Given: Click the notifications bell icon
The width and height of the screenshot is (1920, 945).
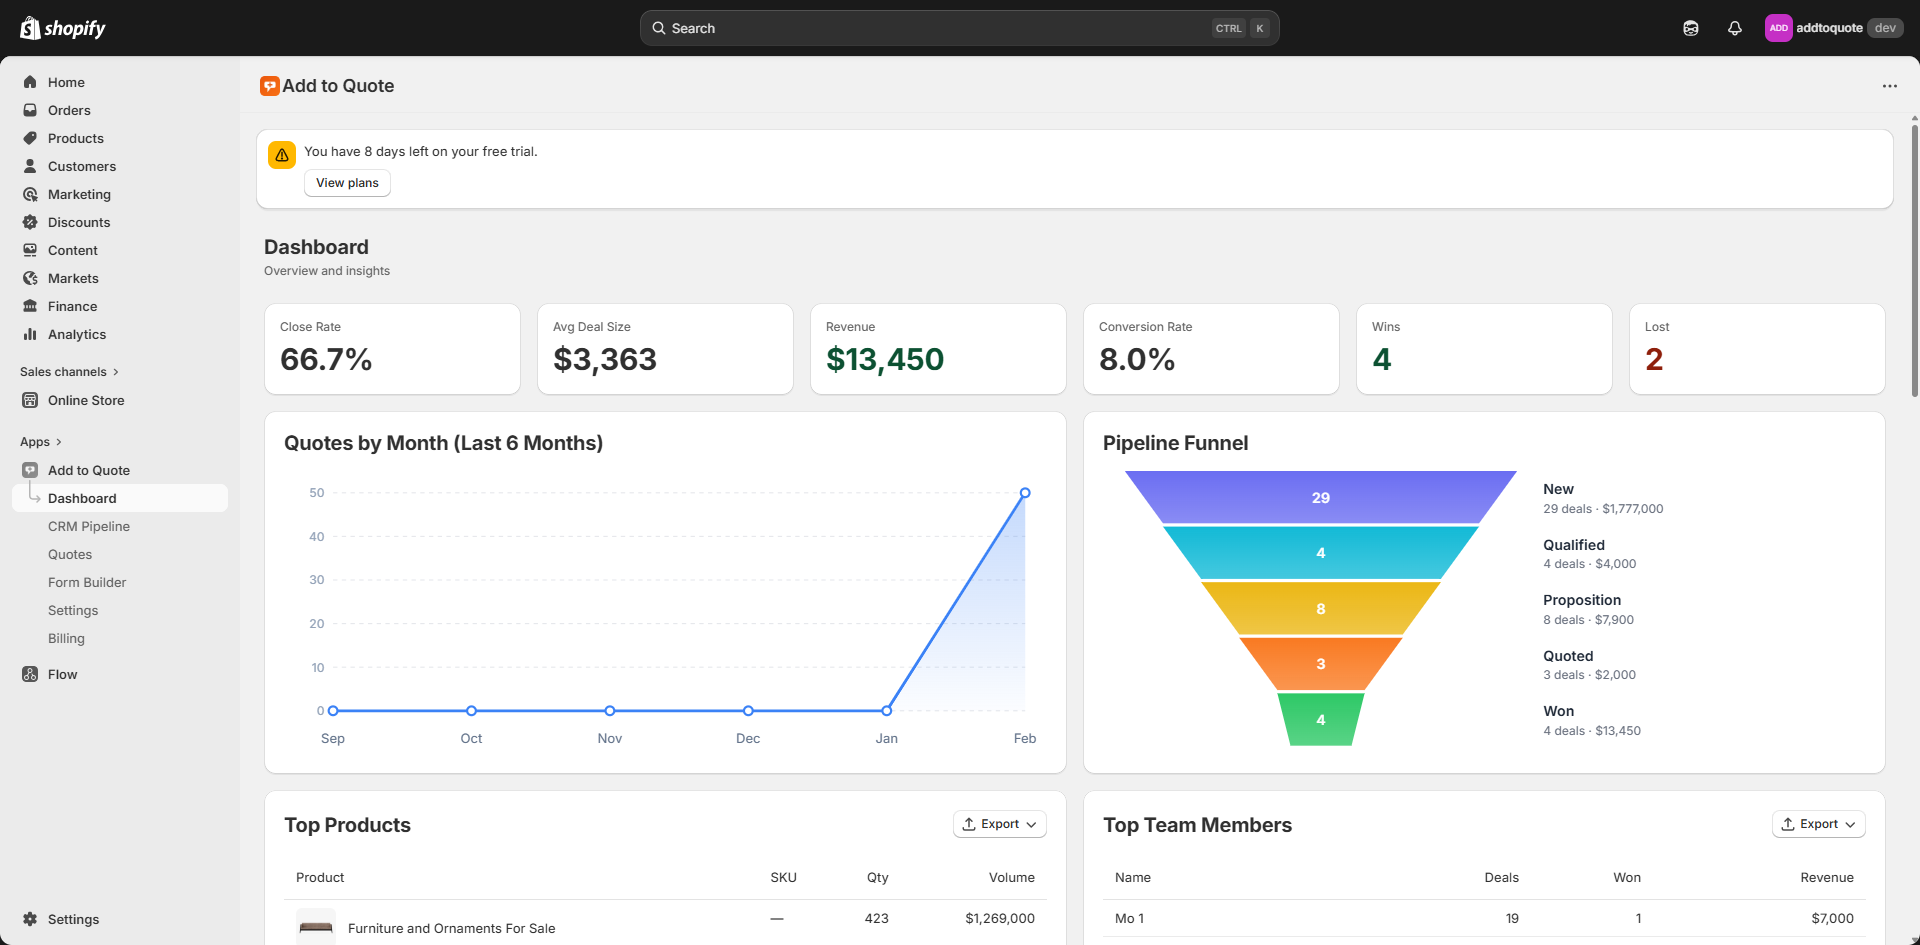Looking at the screenshot, I should 1735,28.
